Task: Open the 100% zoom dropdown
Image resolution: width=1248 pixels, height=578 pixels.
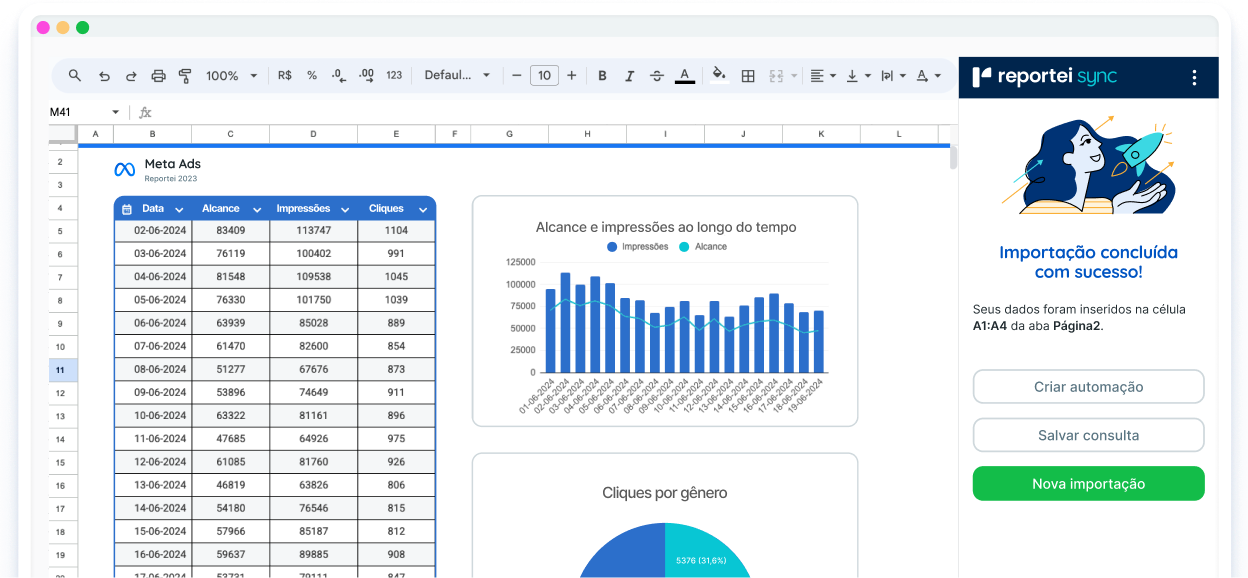Action: [x=231, y=76]
